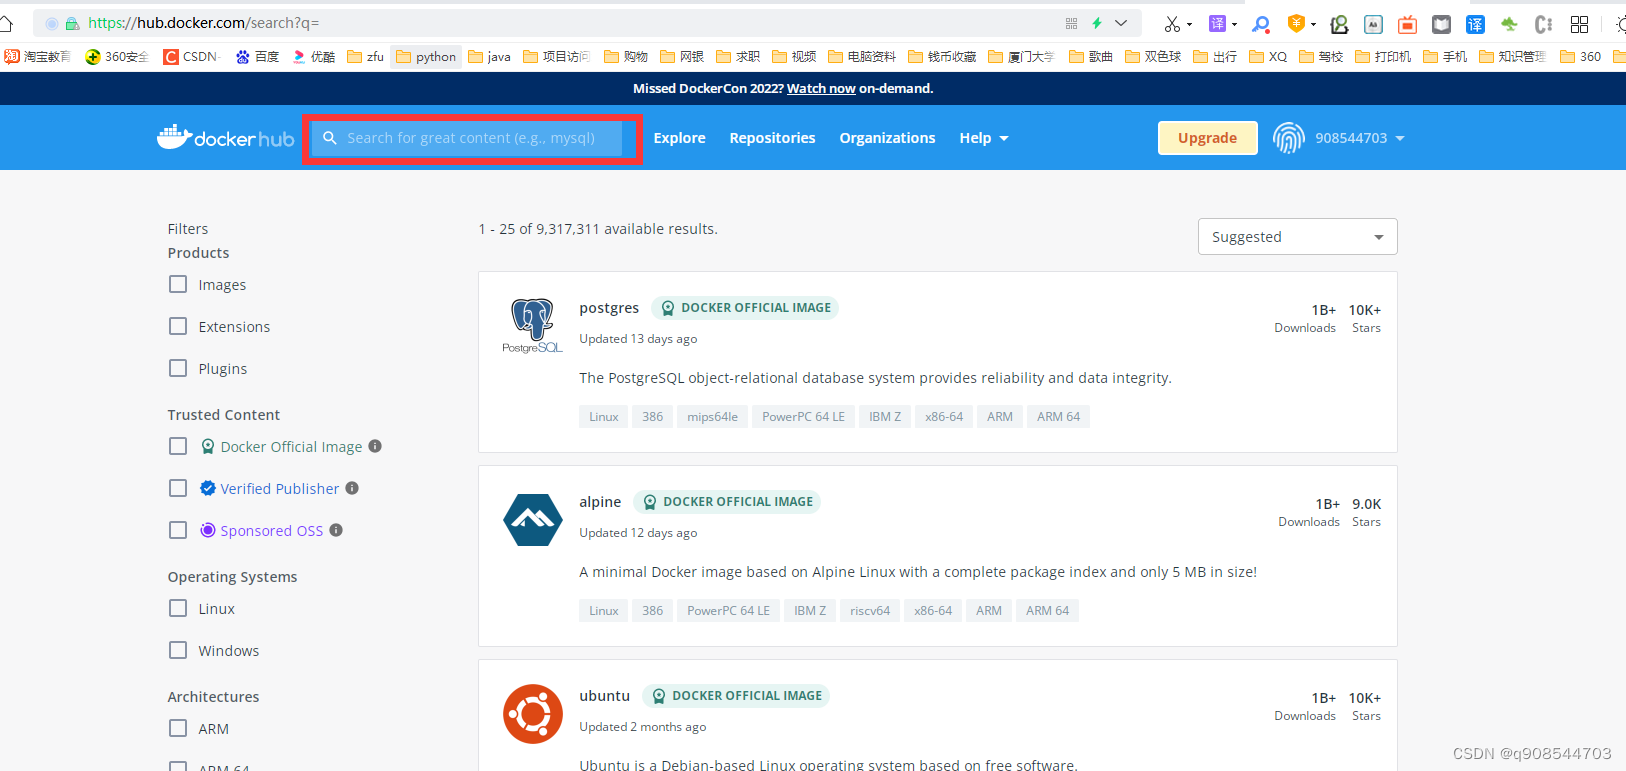Viewport: 1626px width, 771px height.
Task: Click the QR code icon in address bar
Action: click(1072, 23)
